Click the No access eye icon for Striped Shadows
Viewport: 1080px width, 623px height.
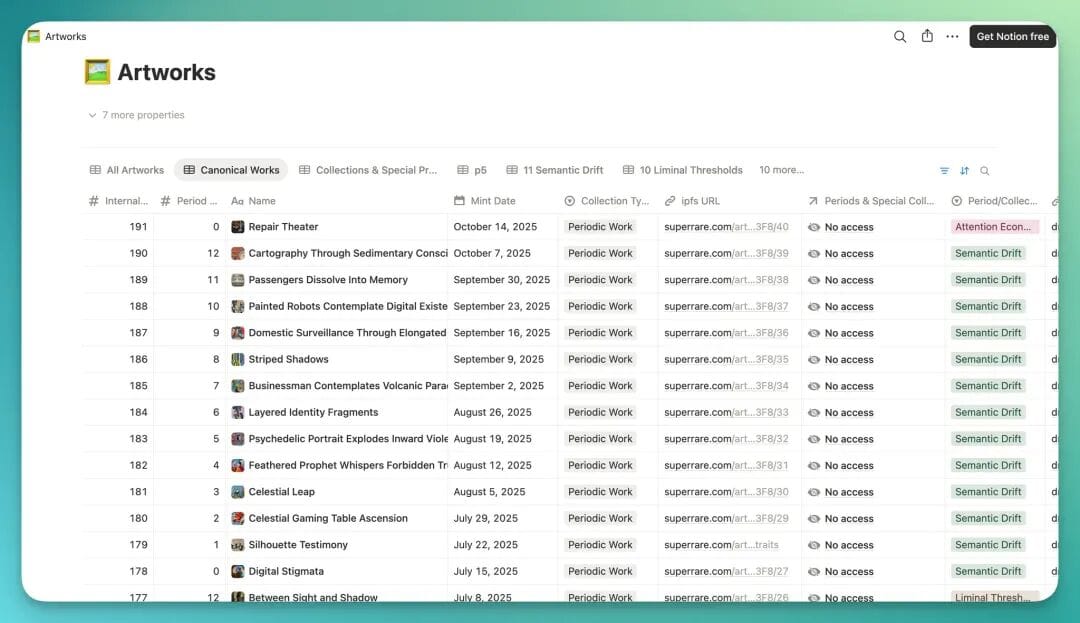pos(814,360)
